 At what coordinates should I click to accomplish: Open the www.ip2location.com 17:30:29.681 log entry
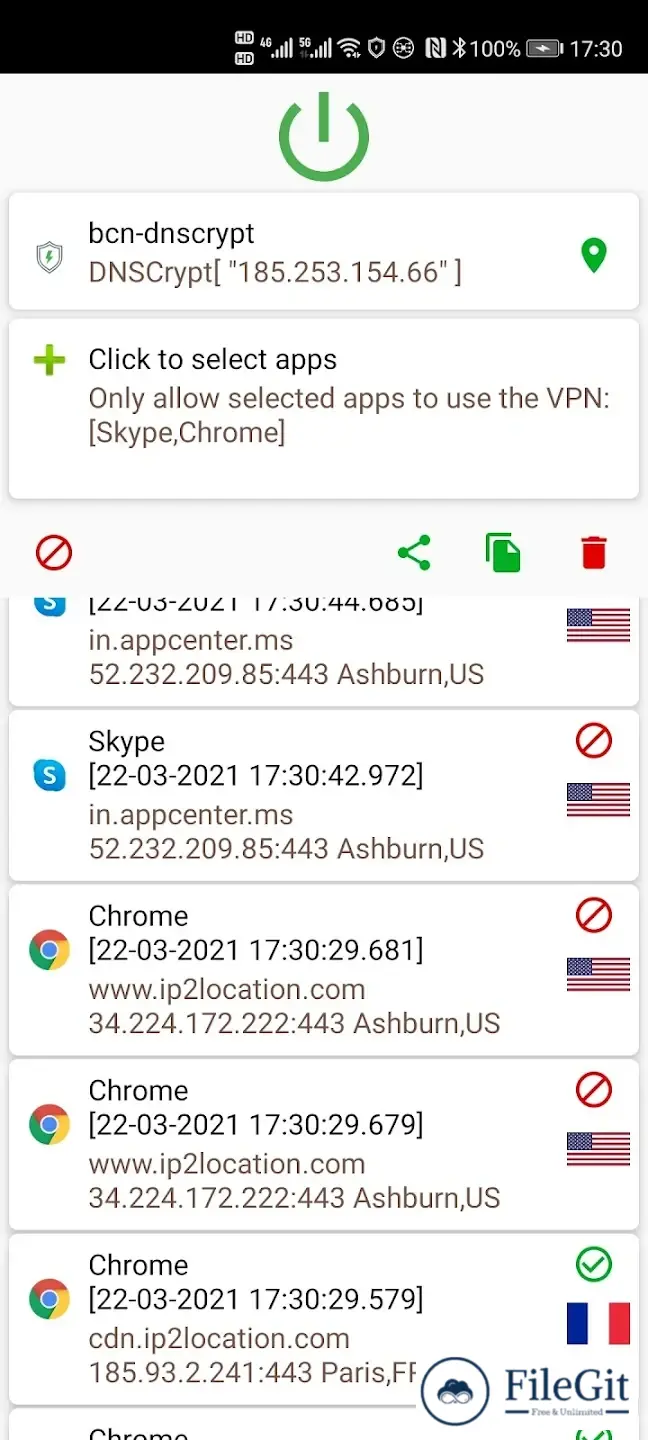324,969
